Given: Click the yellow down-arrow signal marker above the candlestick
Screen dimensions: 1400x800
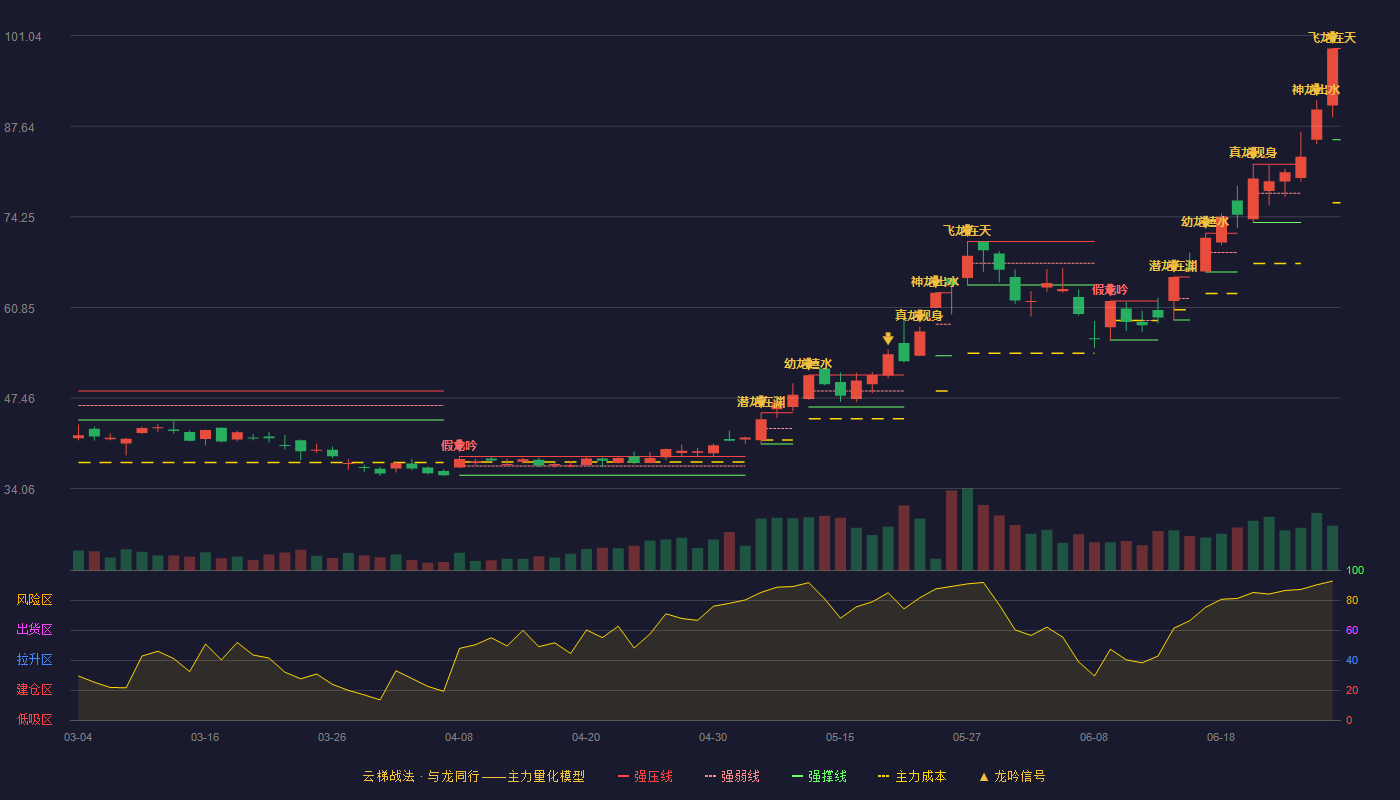Looking at the screenshot, I should [888, 339].
